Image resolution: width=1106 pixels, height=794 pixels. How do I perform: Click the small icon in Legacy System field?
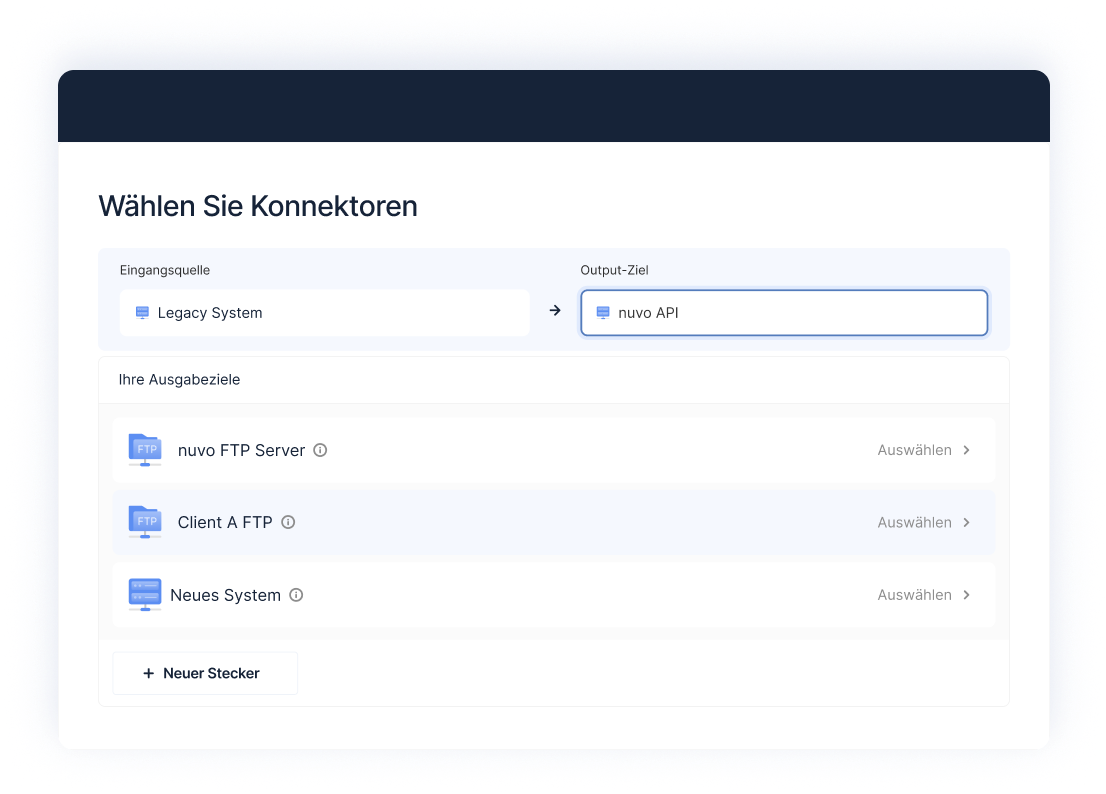(142, 312)
